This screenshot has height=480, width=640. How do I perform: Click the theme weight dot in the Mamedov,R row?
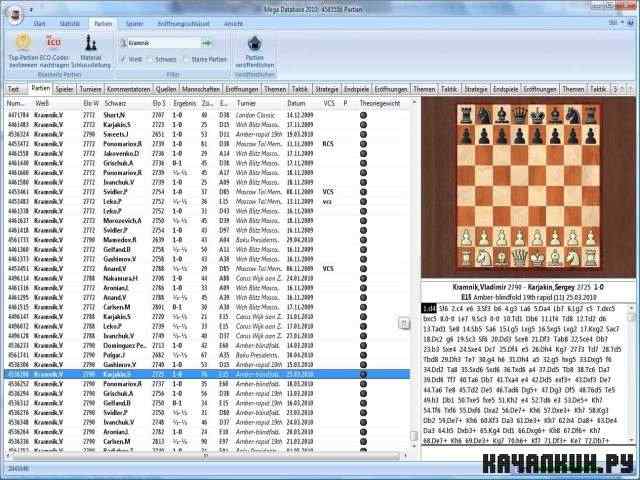point(363,240)
